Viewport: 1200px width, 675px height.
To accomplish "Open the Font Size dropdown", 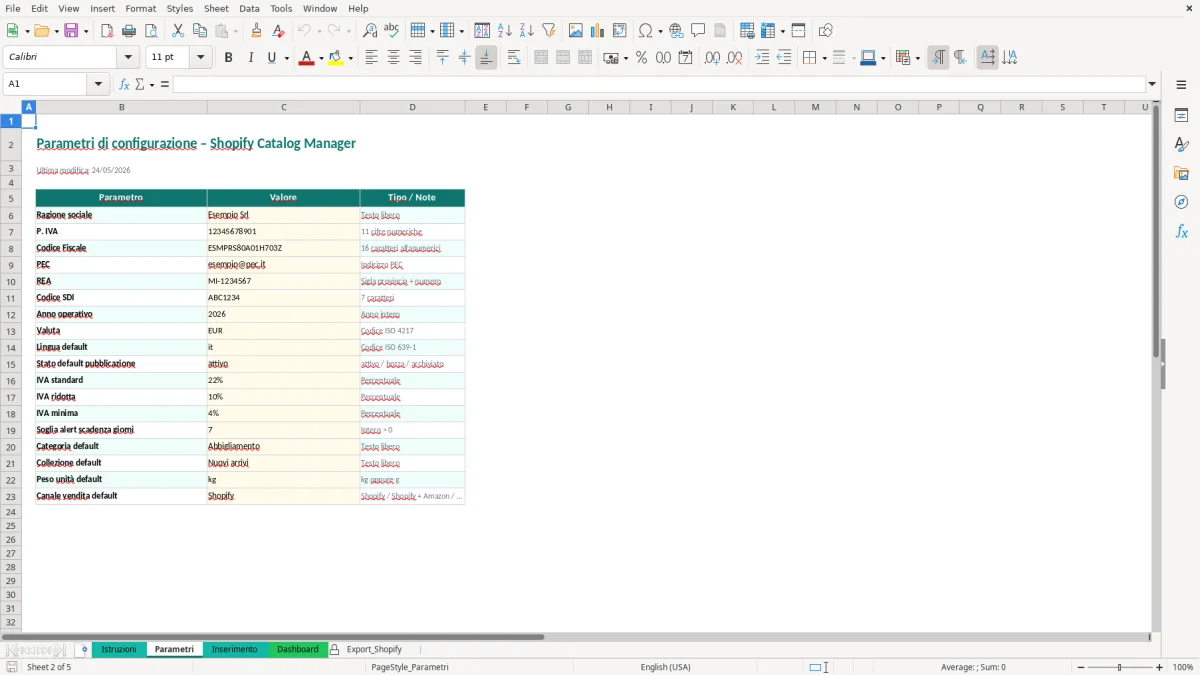I will [x=201, y=58].
